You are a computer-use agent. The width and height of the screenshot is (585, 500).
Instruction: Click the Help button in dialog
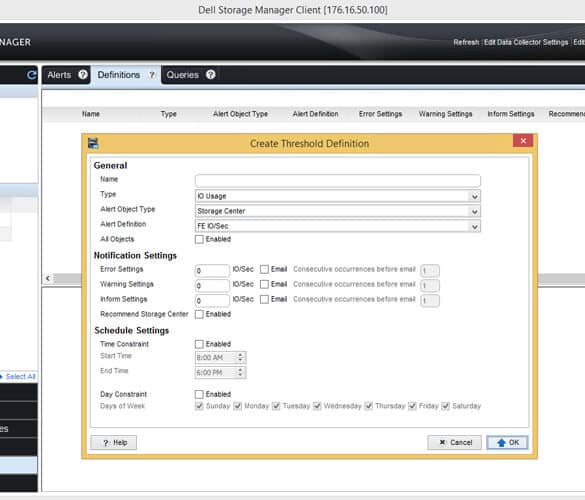pos(114,443)
